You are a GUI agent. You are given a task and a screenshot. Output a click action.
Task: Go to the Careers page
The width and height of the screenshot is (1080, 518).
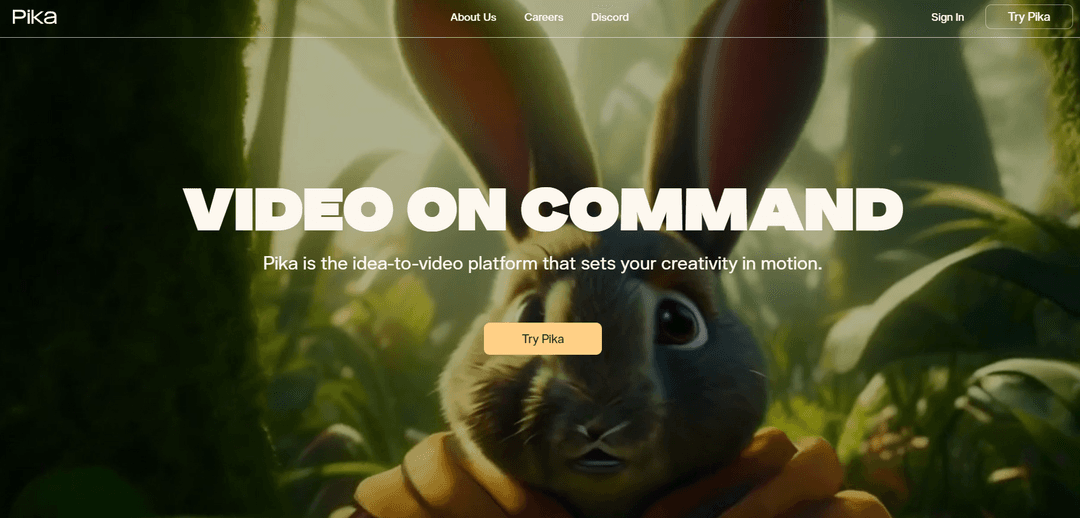click(x=543, y=17)
